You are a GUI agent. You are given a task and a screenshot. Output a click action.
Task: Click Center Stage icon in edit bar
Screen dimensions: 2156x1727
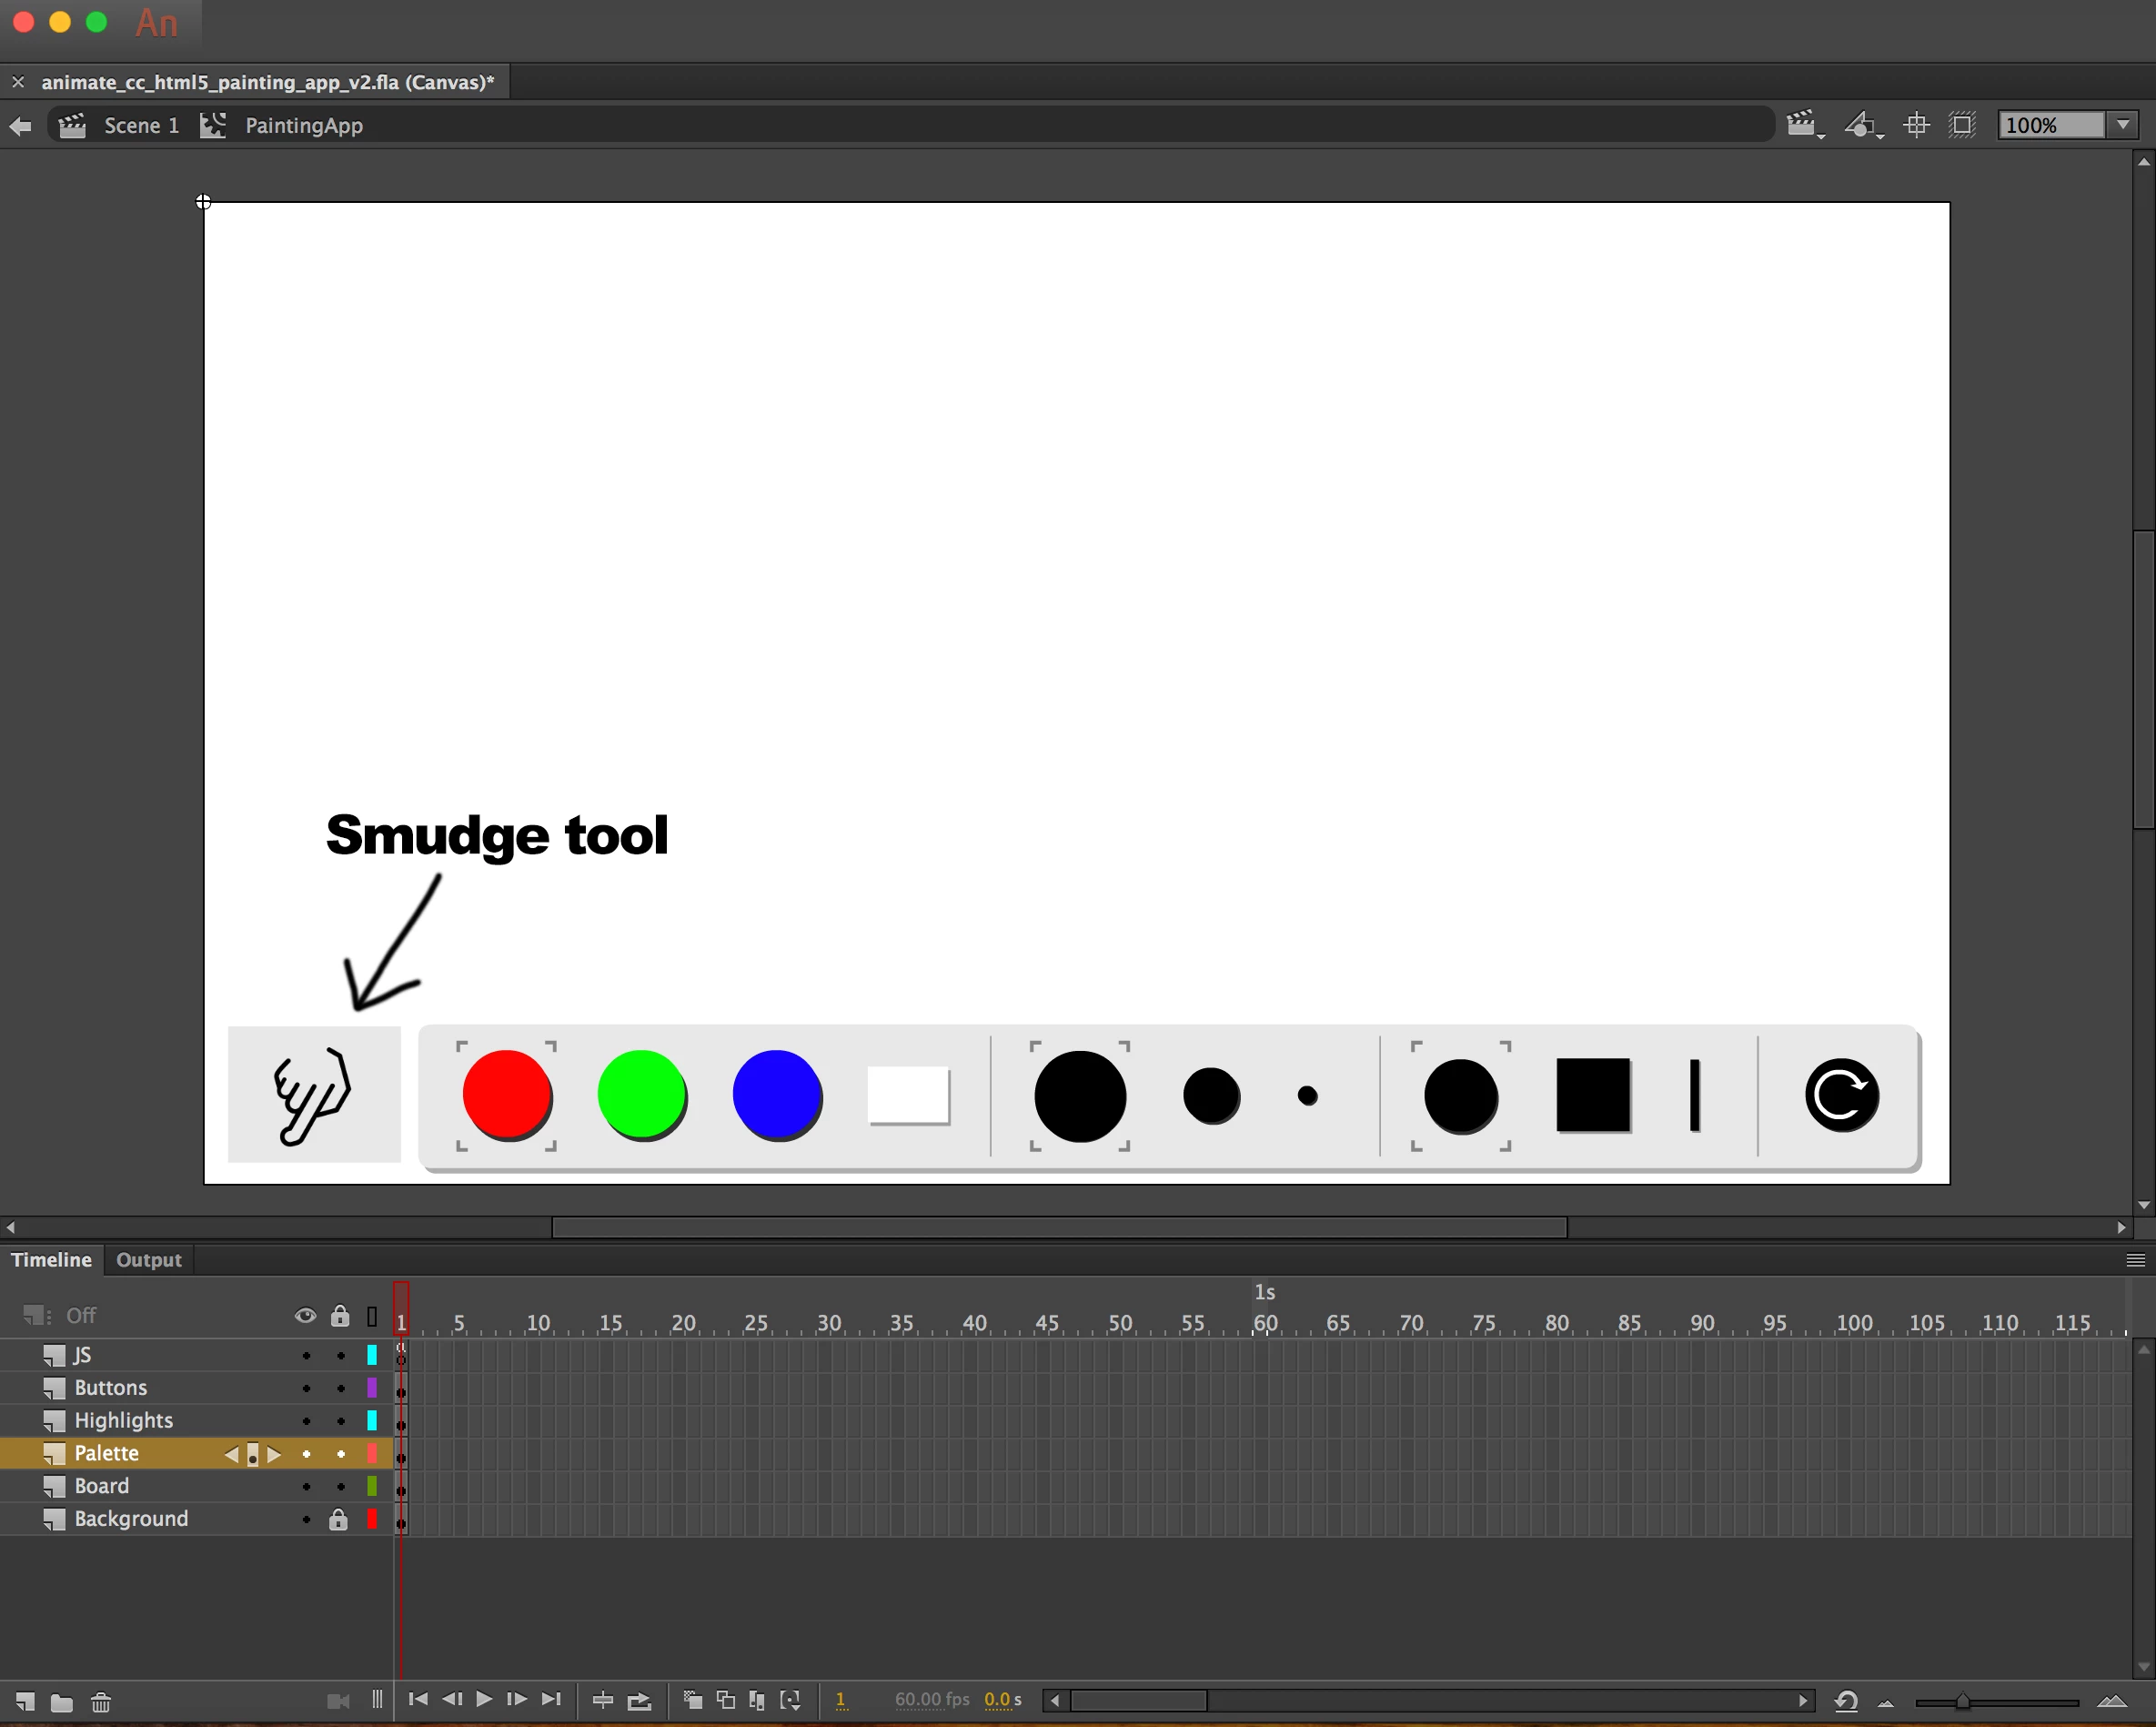(1916, 125)
